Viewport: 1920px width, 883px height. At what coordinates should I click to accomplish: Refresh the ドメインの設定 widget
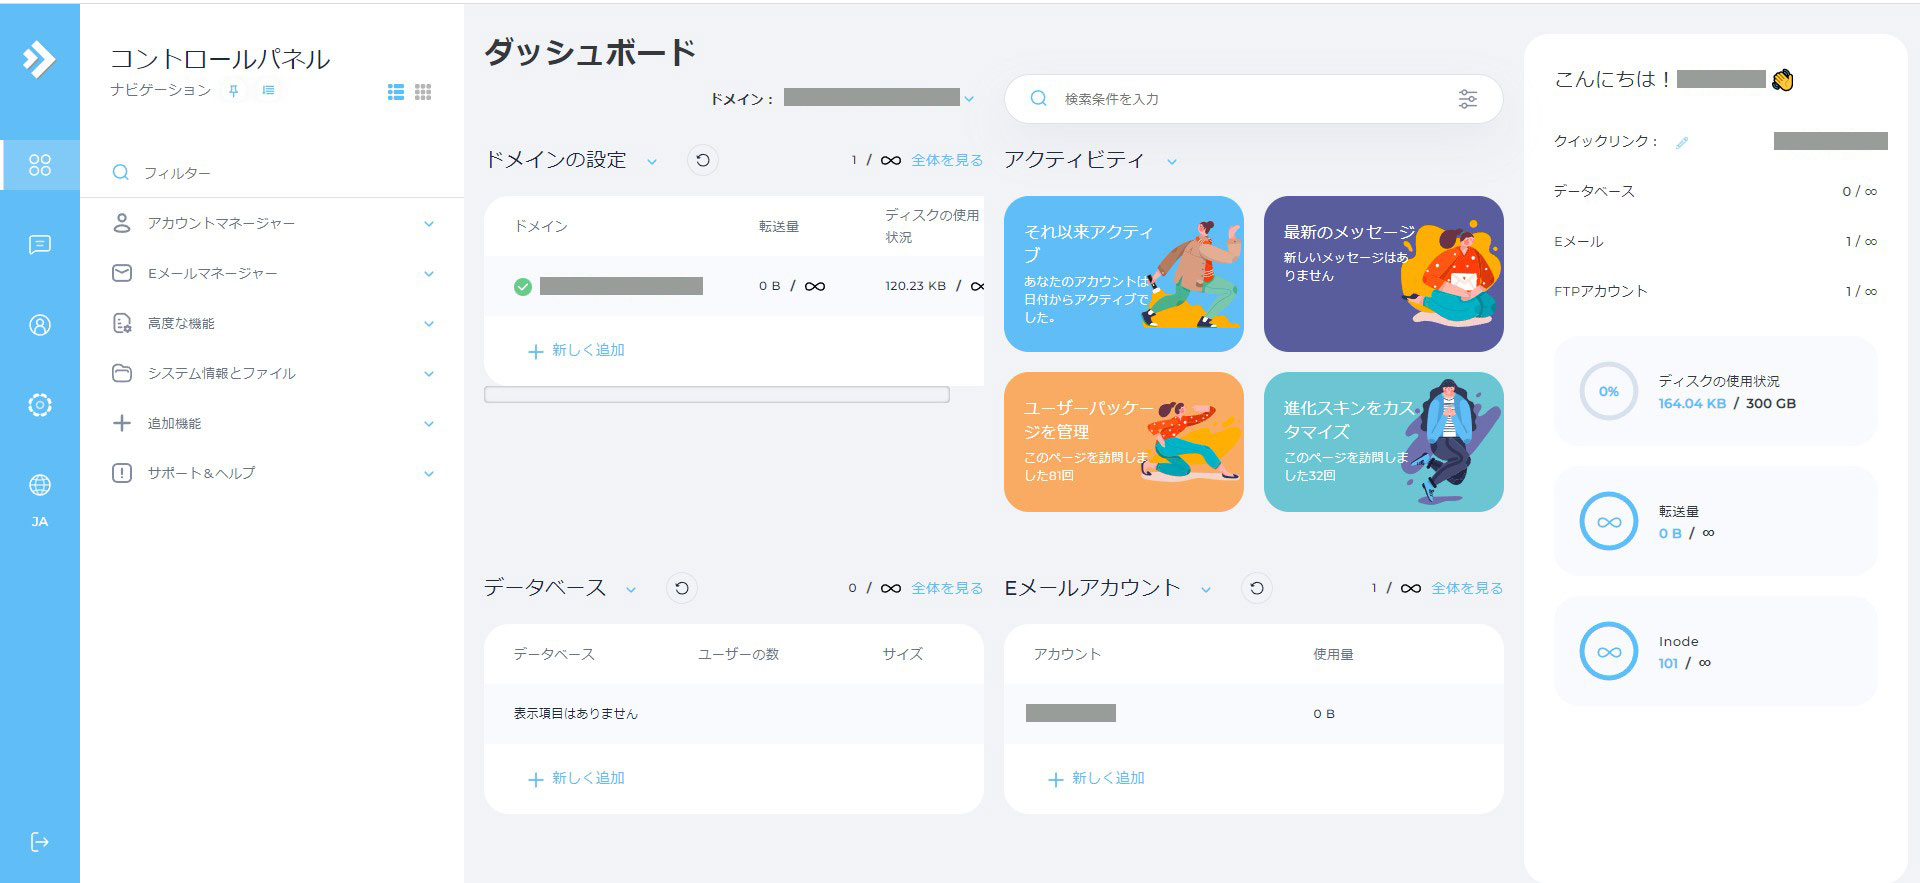pos(703,160)
